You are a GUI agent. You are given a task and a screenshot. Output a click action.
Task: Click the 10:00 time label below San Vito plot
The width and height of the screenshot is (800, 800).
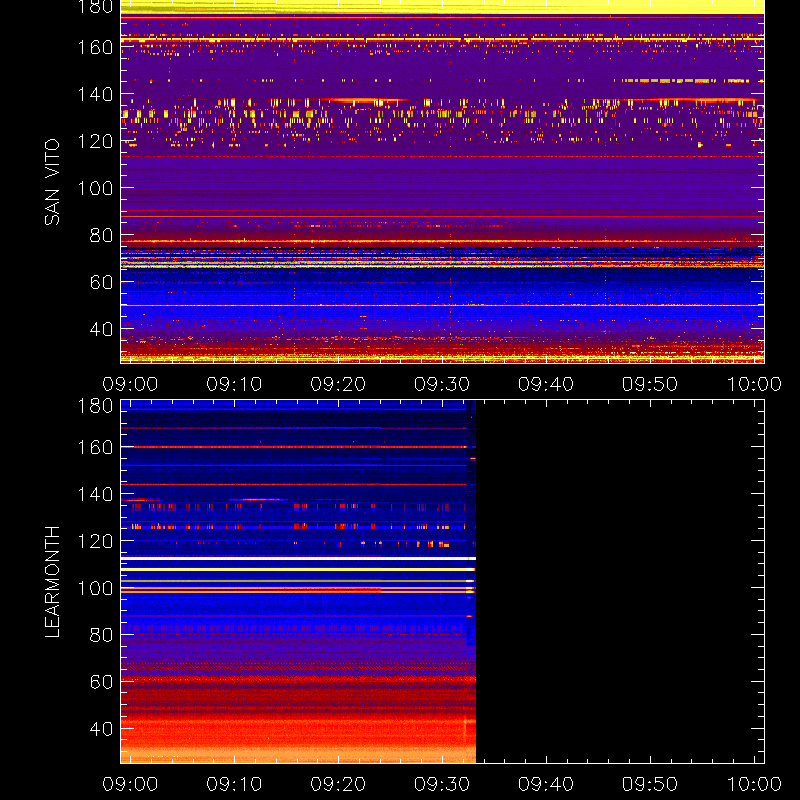click(754, 384)
